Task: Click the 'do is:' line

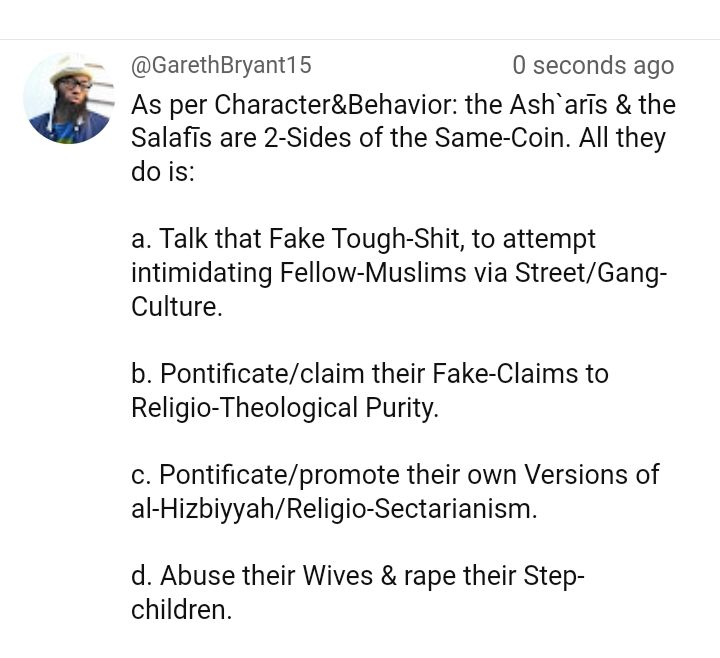Action: [163, 172]
